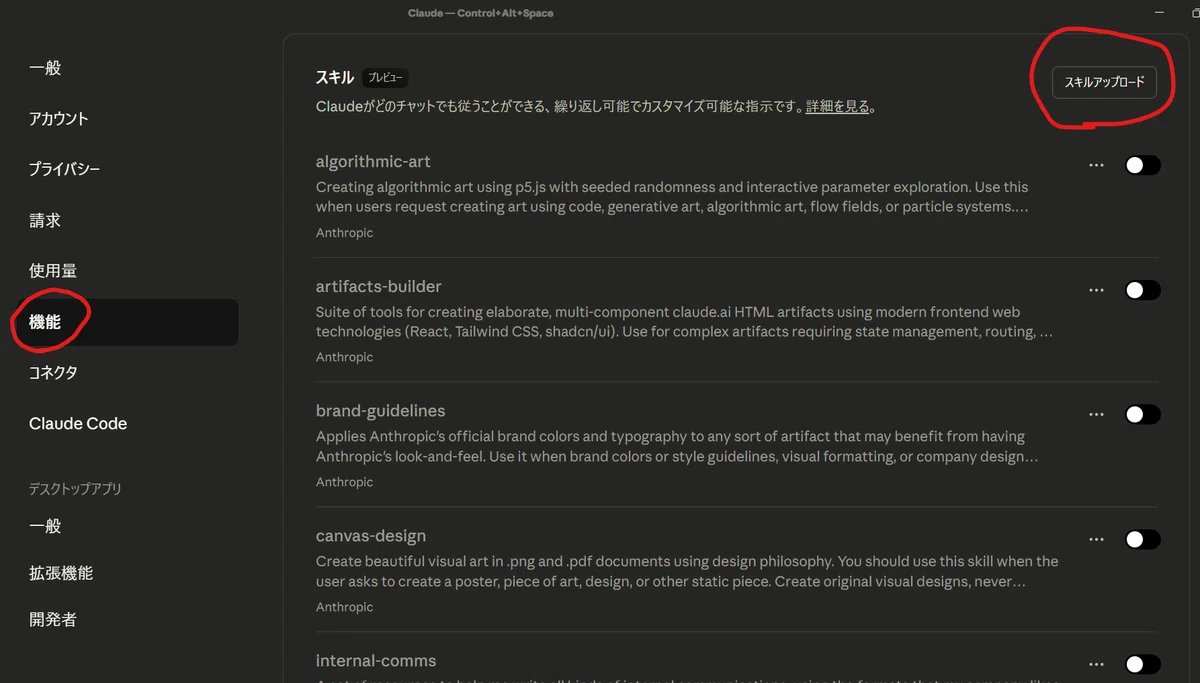Open more options for algorithmic-art skill
The image size is (1200, 683).
tap(1096, 165)
